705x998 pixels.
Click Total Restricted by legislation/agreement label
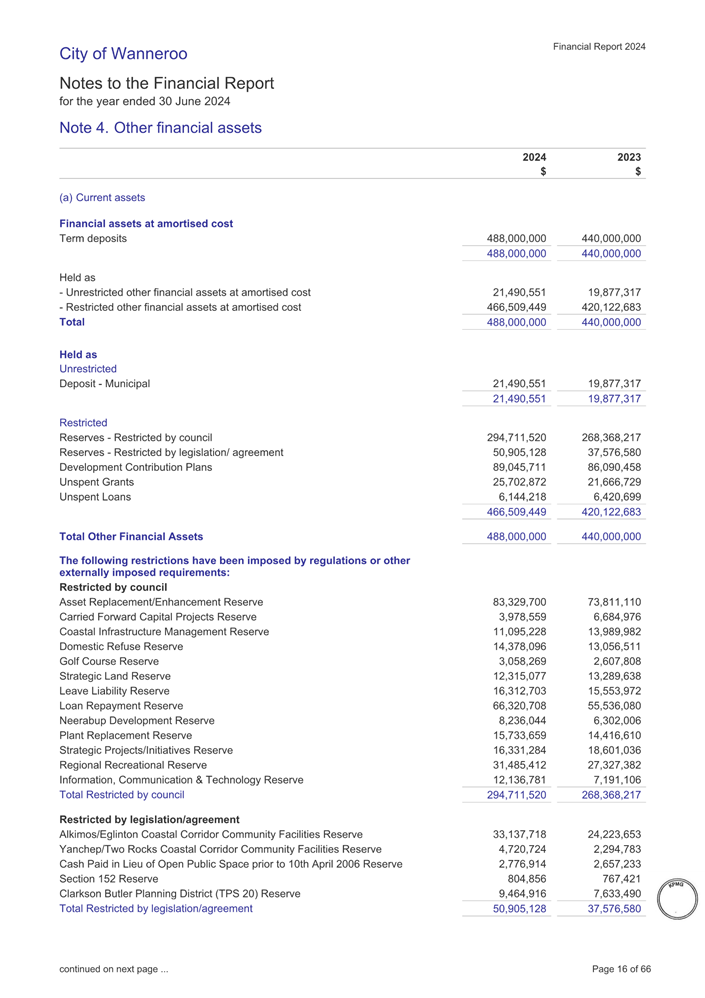[x=156, y=909]
